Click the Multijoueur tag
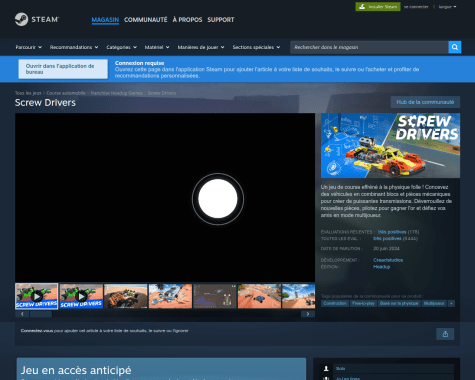 click(434, 303)
